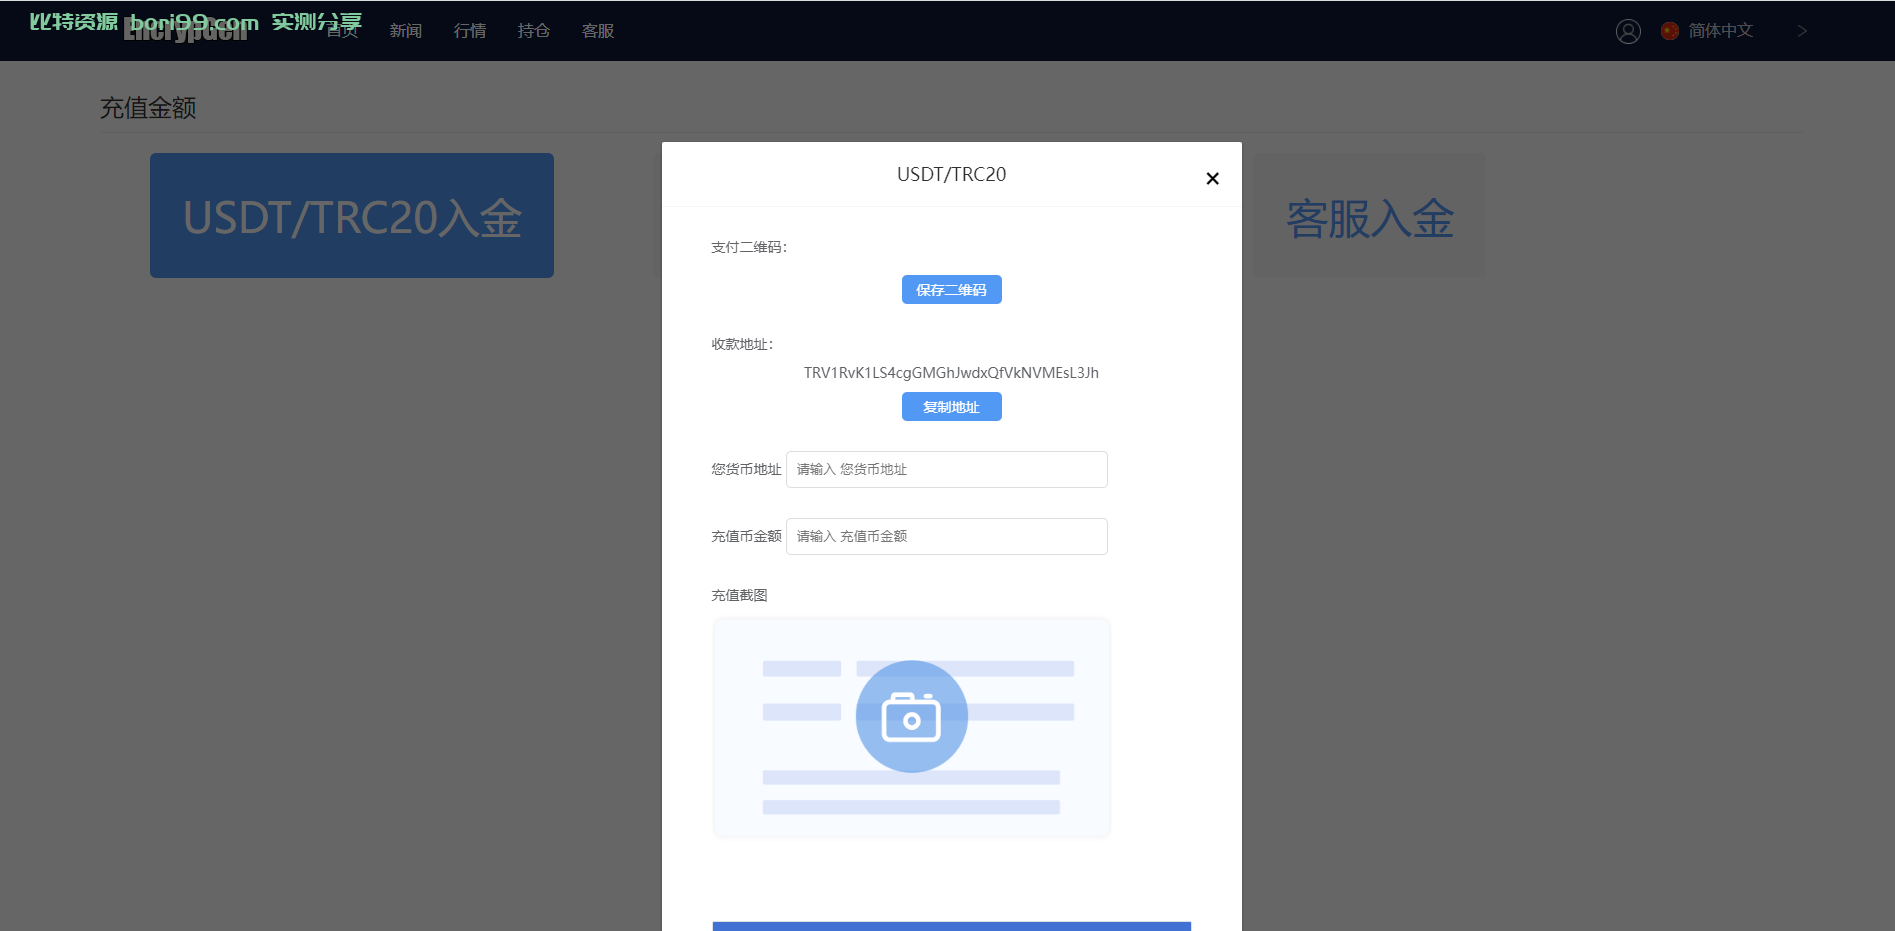Choose the 客服入金 deposit option
Viewport: 1895px width, 931px height.
[x=1370, y=216]
